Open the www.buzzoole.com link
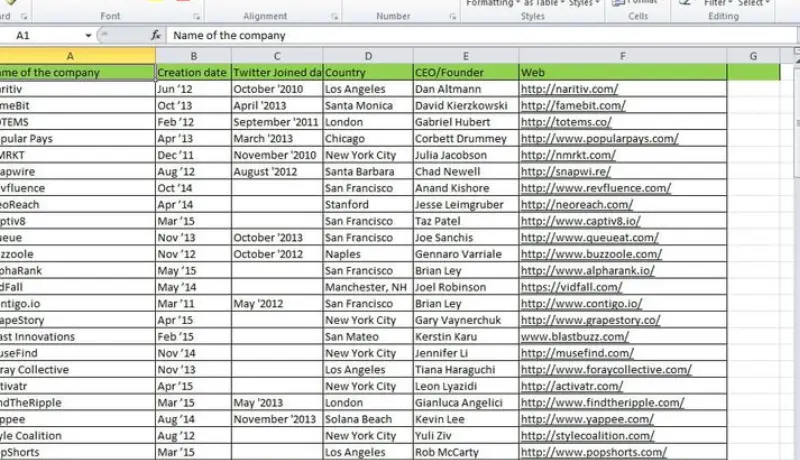800x460 pixels. tap(591, 254)
